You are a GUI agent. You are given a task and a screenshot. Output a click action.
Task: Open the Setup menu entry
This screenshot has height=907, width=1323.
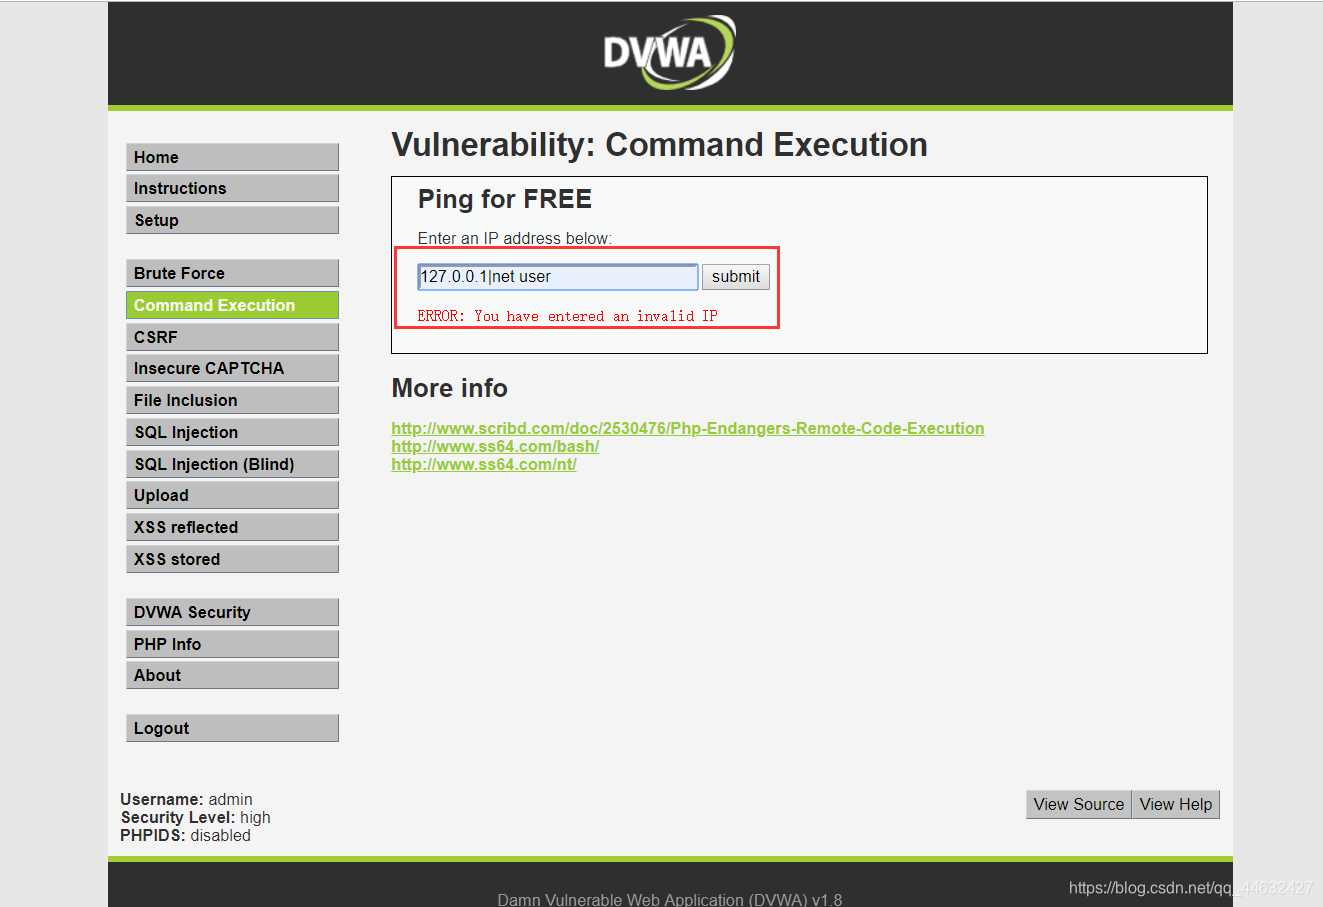pos(232,220)
